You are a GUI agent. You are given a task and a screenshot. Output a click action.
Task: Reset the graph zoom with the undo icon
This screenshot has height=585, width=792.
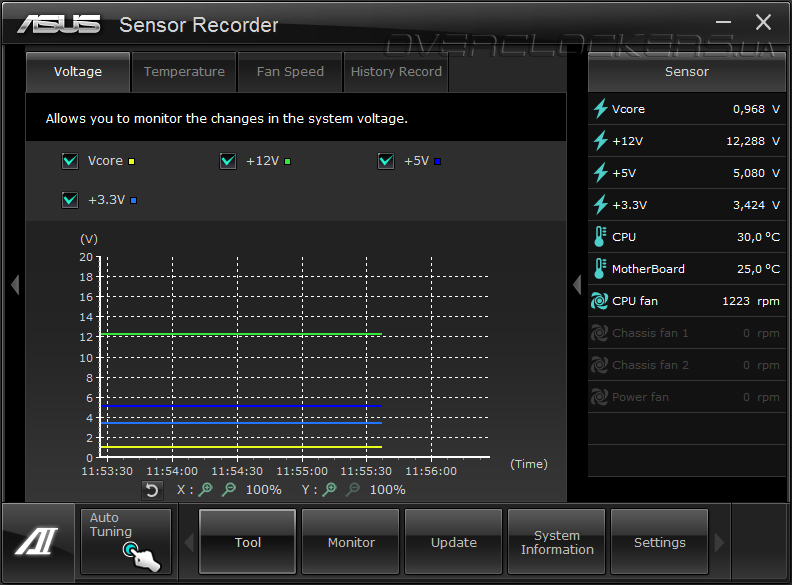pyautogui.click(x=152, y=490)
